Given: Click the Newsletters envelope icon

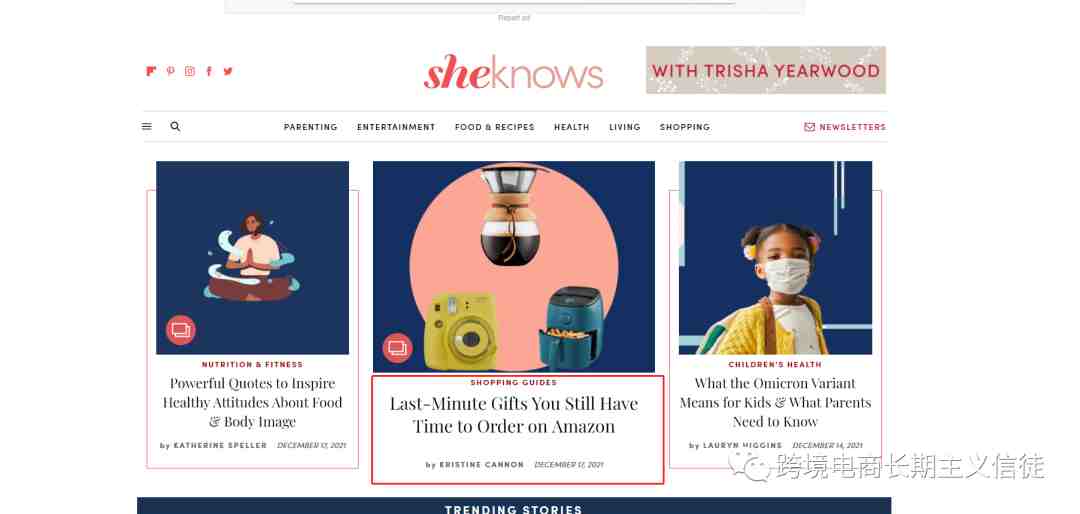Looking at the screenshot, I should point(809,127).
